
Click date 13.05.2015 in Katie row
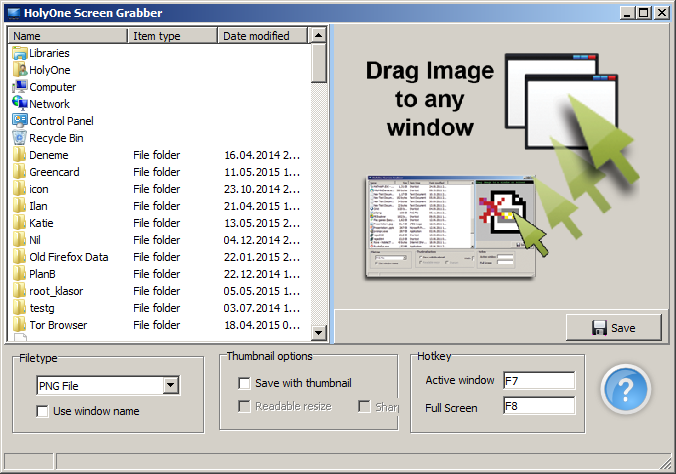(x=262, y=223)
